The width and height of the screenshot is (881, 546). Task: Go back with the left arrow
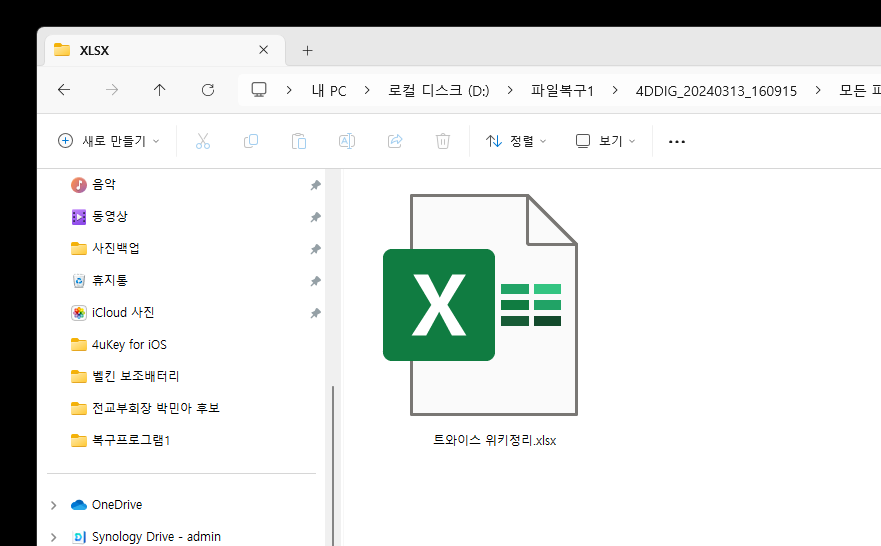coord(64,90)
